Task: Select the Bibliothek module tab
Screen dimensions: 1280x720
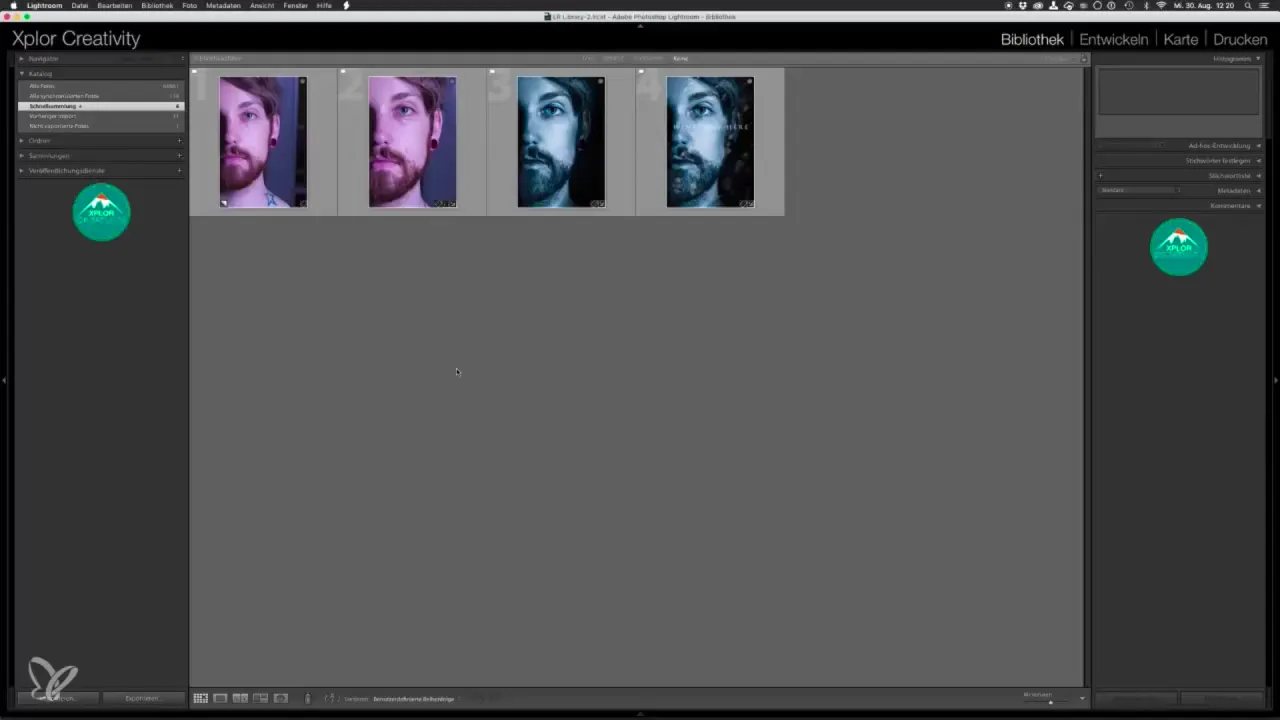Action: click(x=1032, y=39)
